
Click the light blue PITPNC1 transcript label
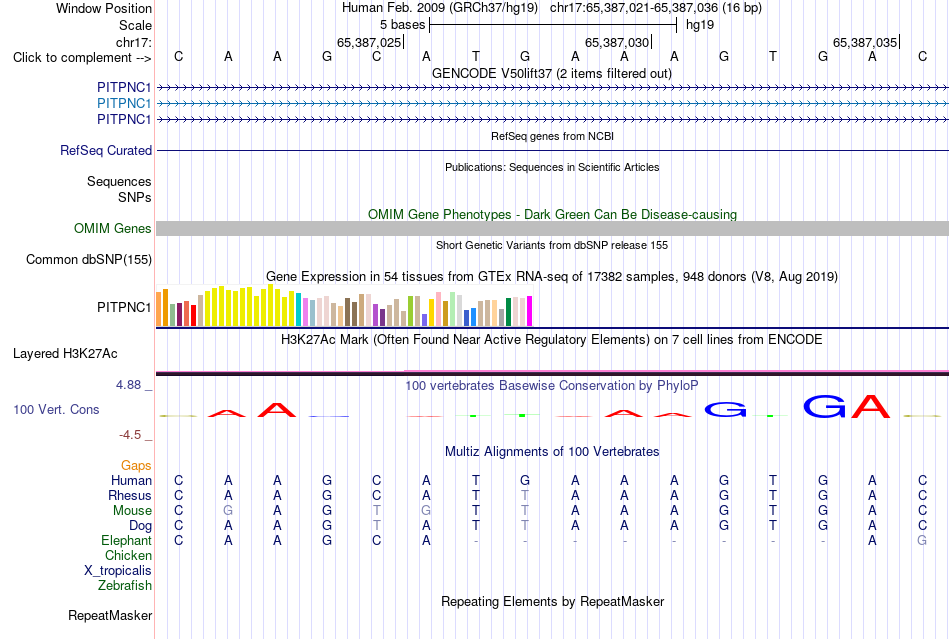[124, 104]
